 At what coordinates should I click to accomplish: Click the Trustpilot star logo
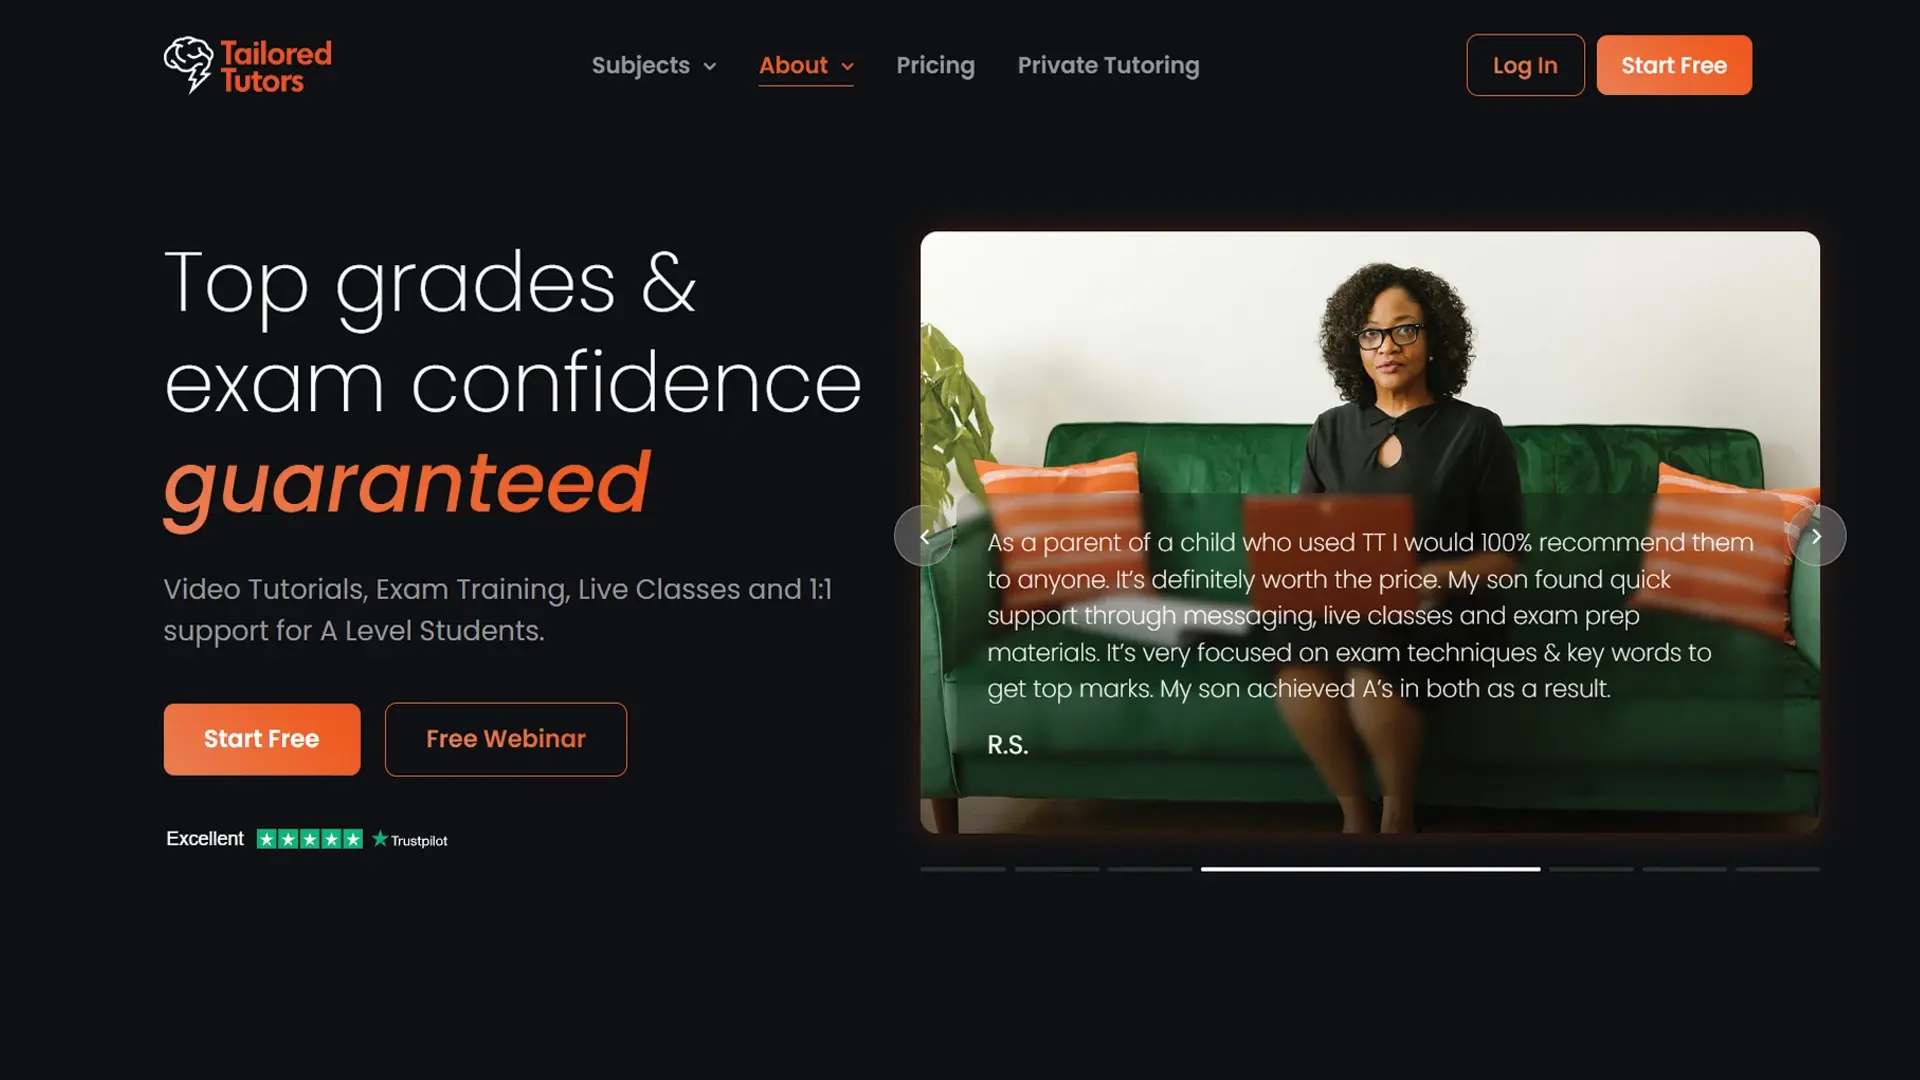[x=410, y=840]
